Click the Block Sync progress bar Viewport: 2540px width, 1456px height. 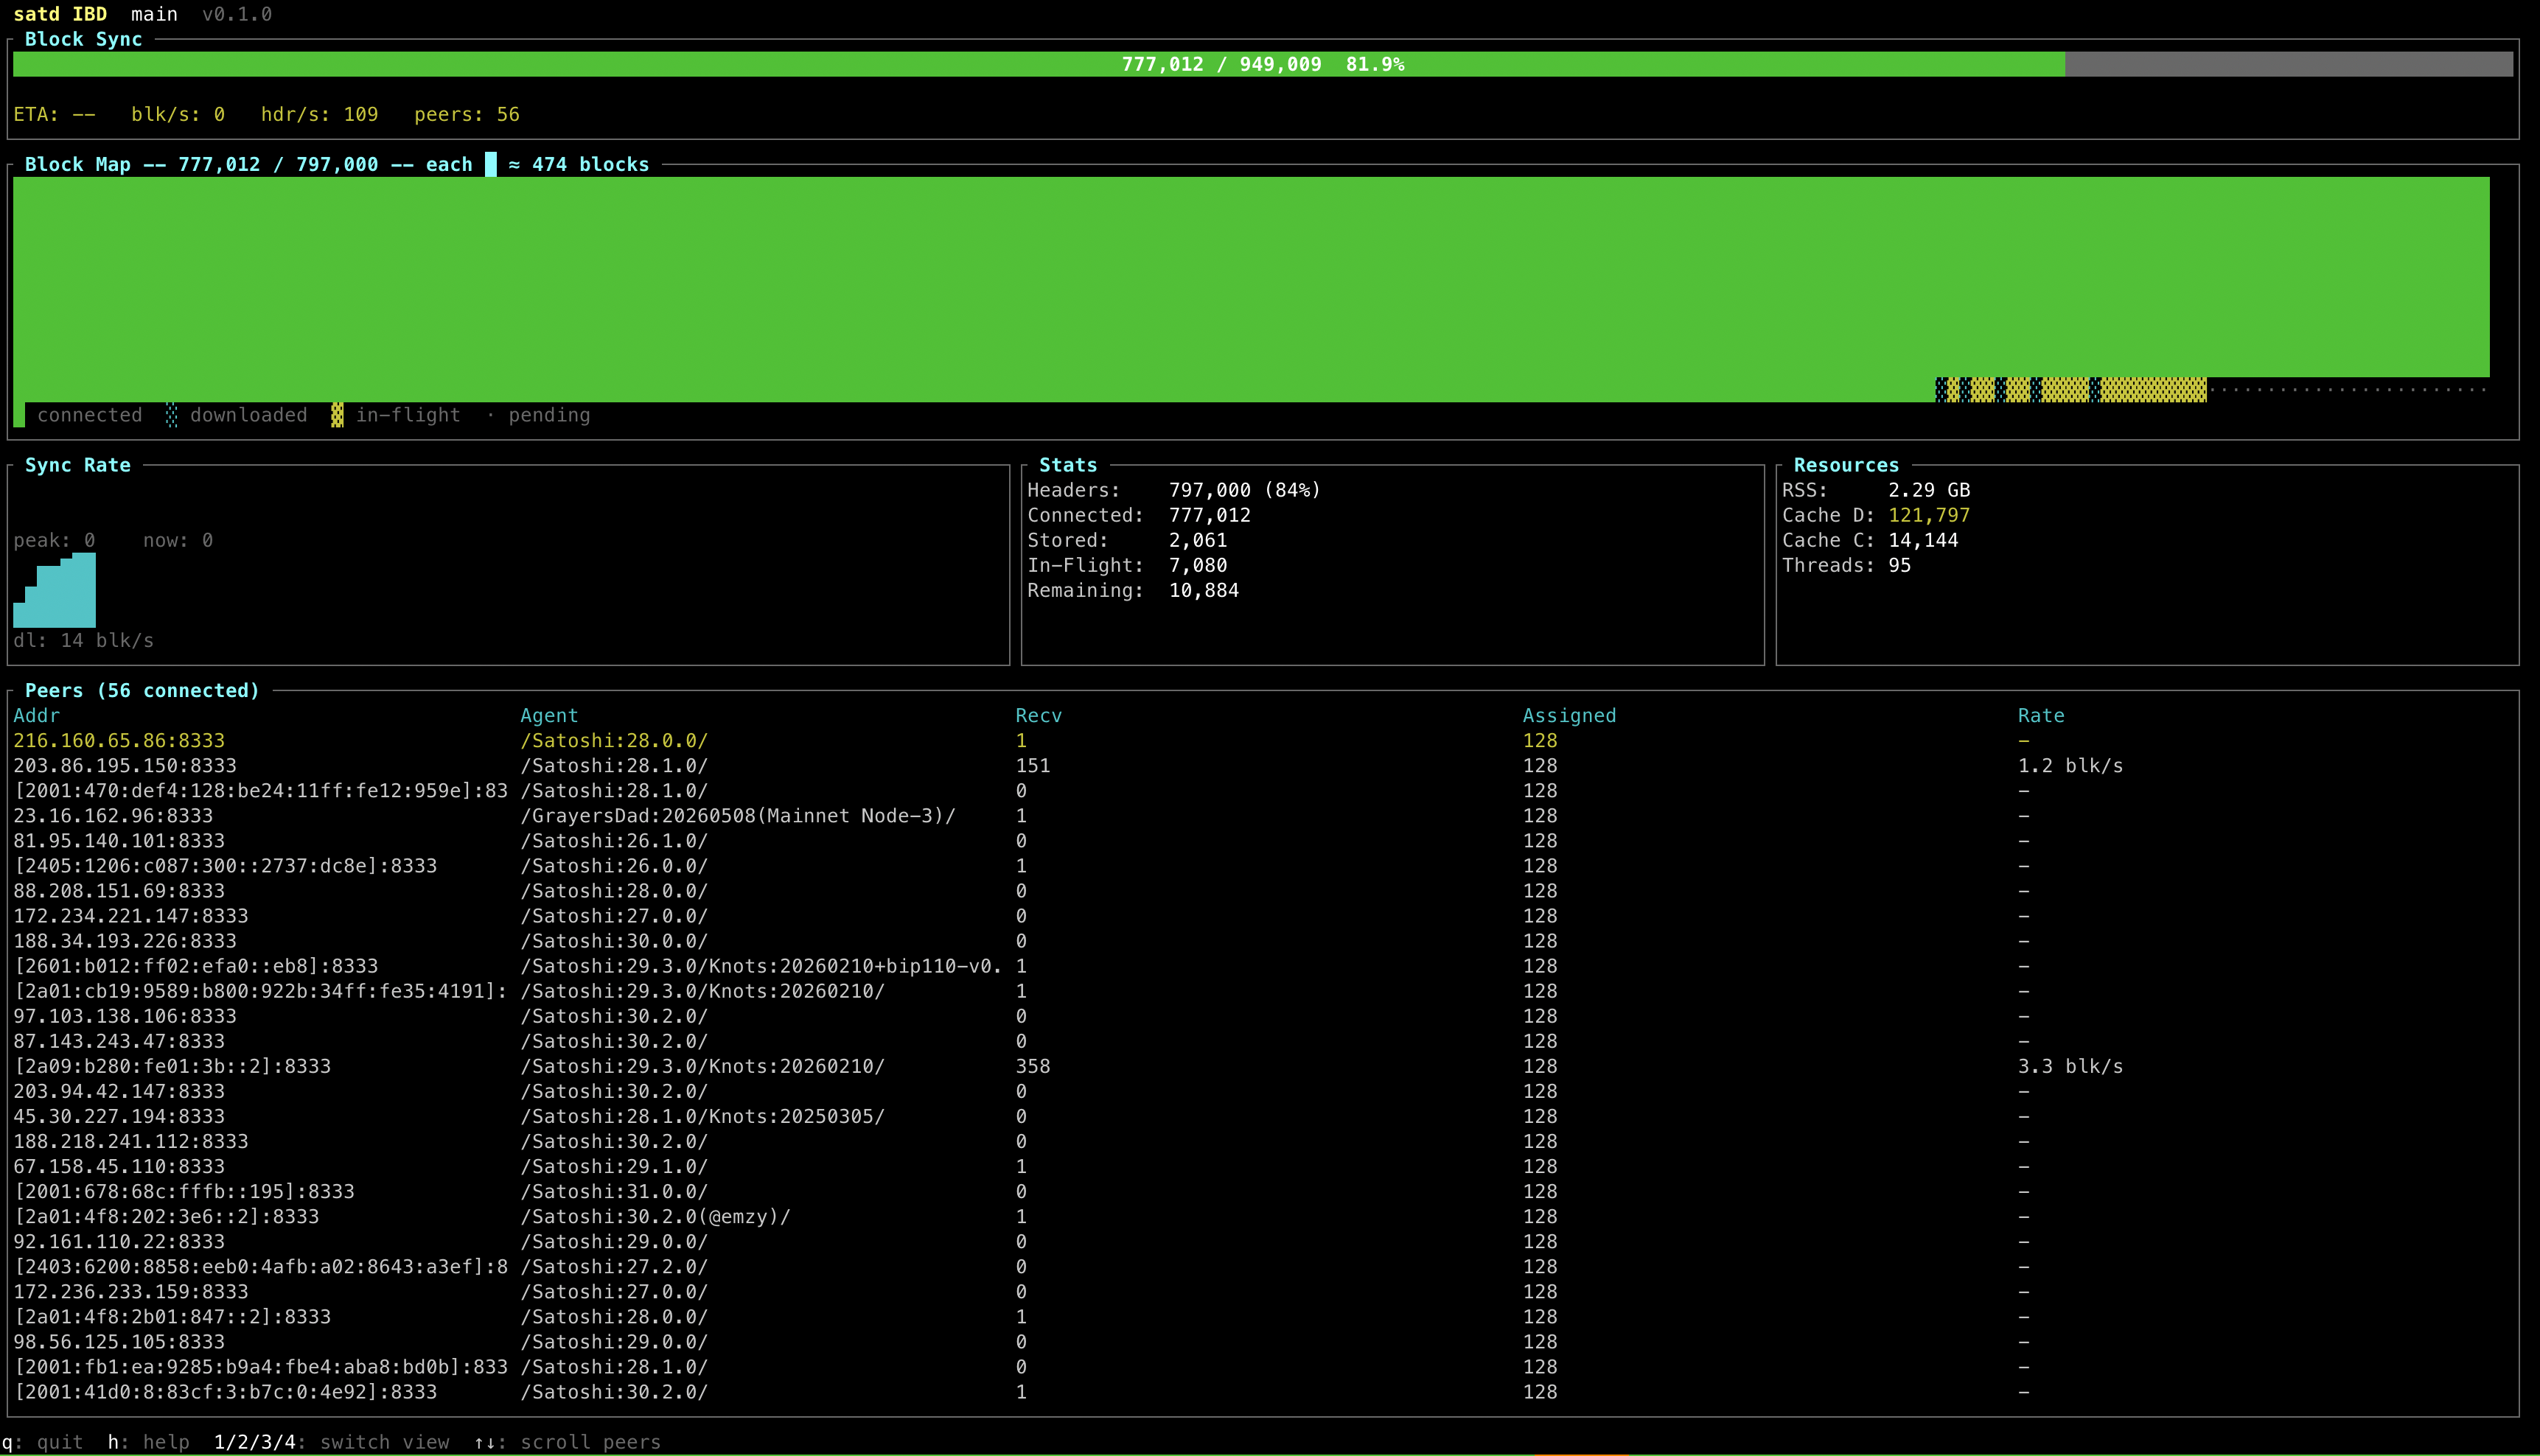click(1263, 64)
